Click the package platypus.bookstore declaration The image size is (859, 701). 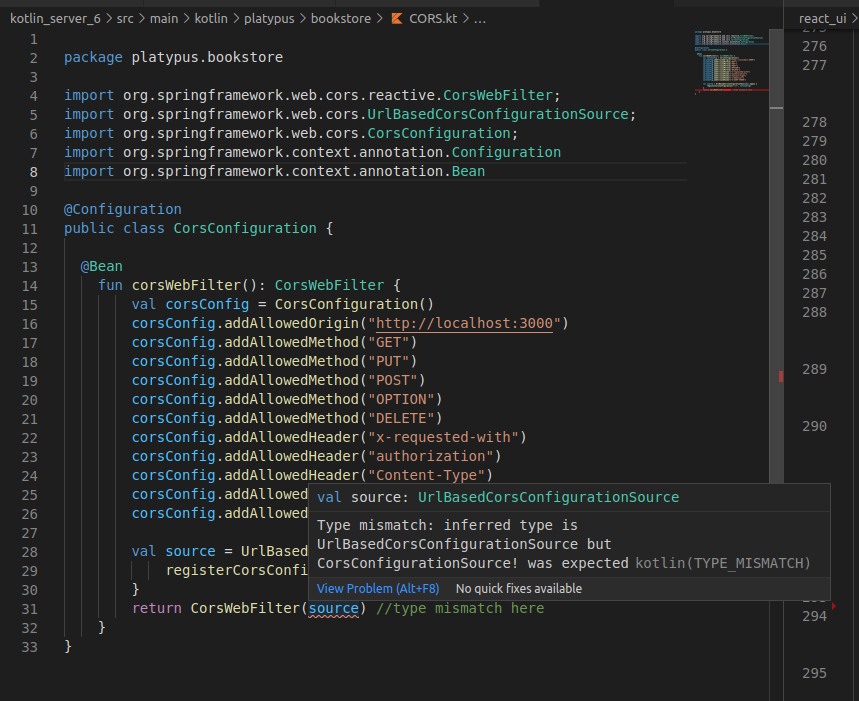click(x=173, y=57)
